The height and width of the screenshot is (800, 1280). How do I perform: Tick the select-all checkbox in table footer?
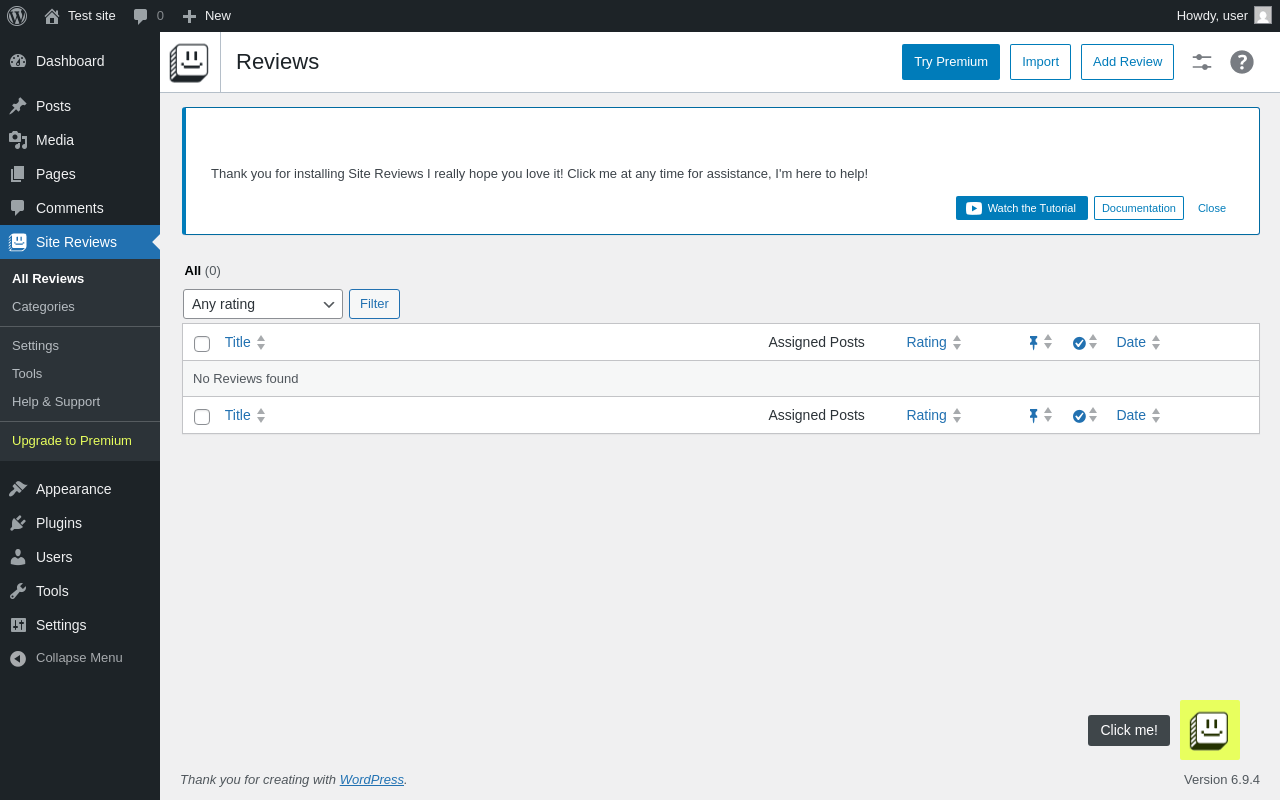tap(202, 417)
